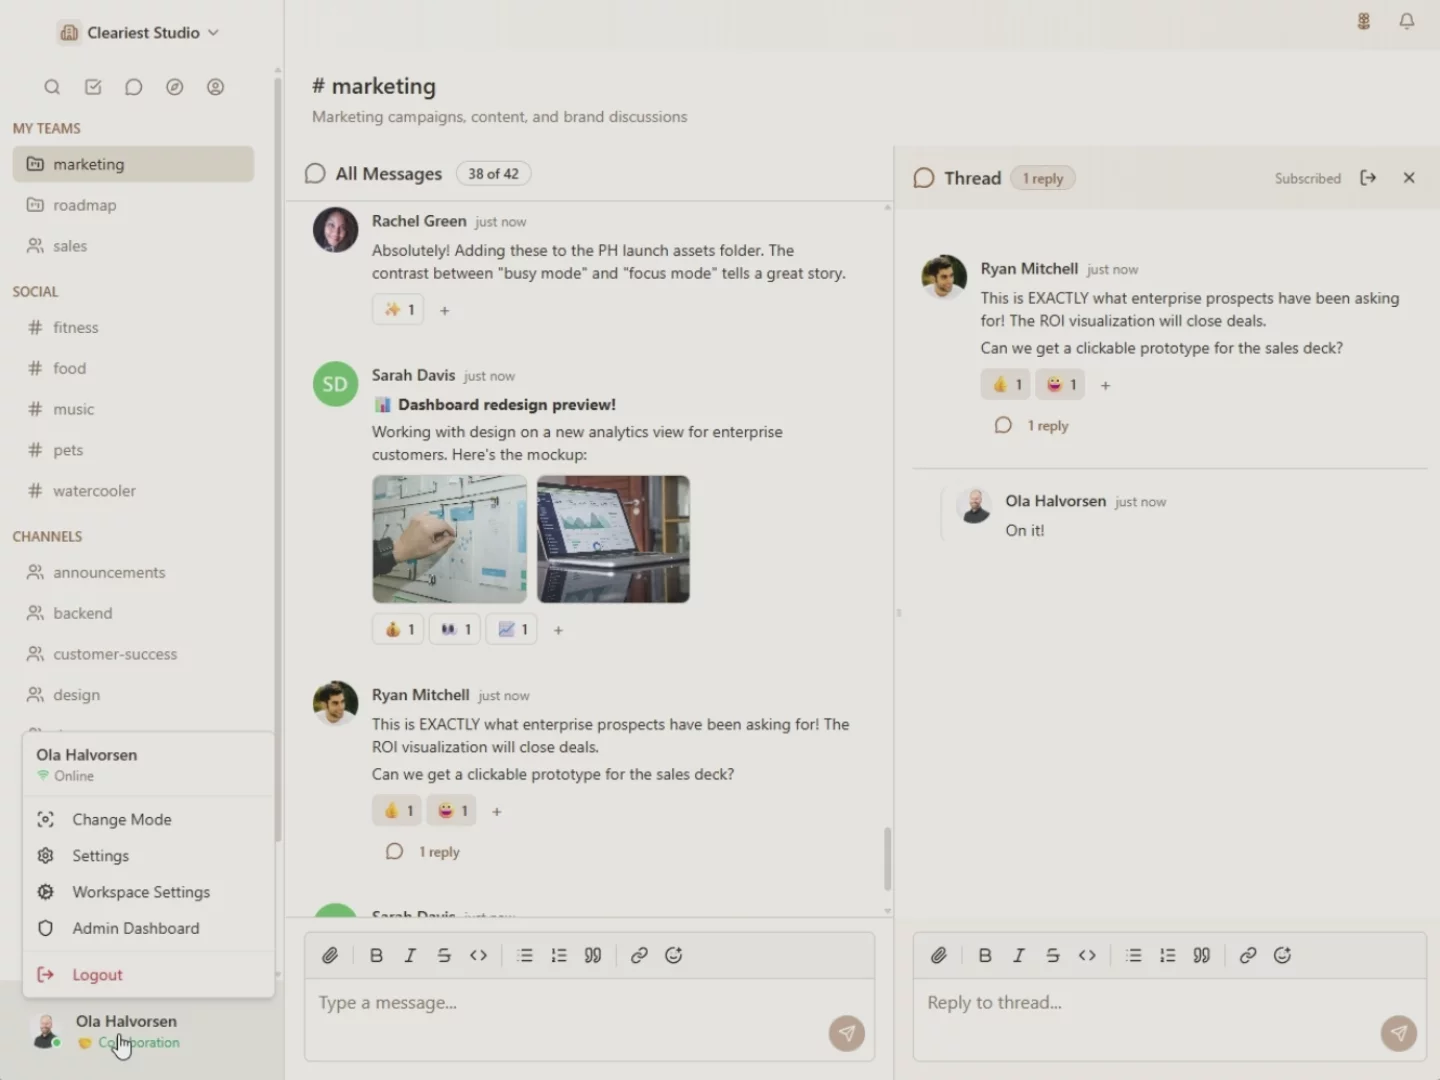Toggle thumbs up reaction on Ryan's thread message
1440x1080 pixels.
click(1005, 385)
